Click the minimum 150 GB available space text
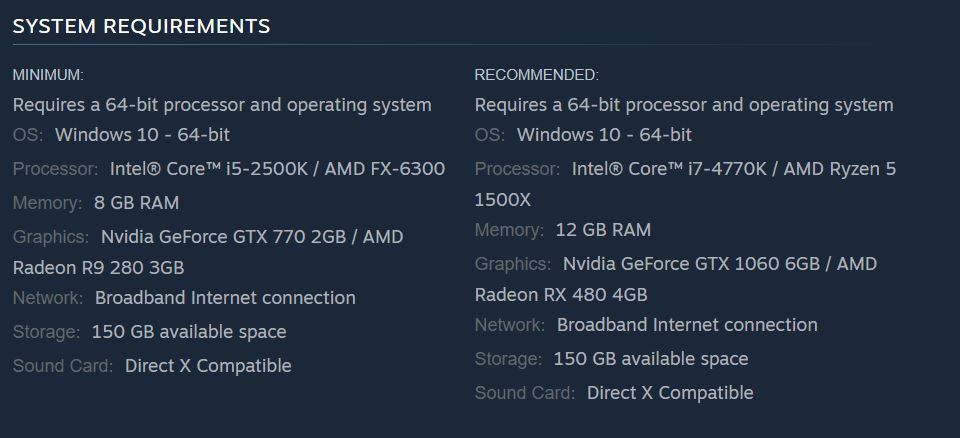Image resolution: width=960 pixels, height=438 pixels. click(189, 332)
